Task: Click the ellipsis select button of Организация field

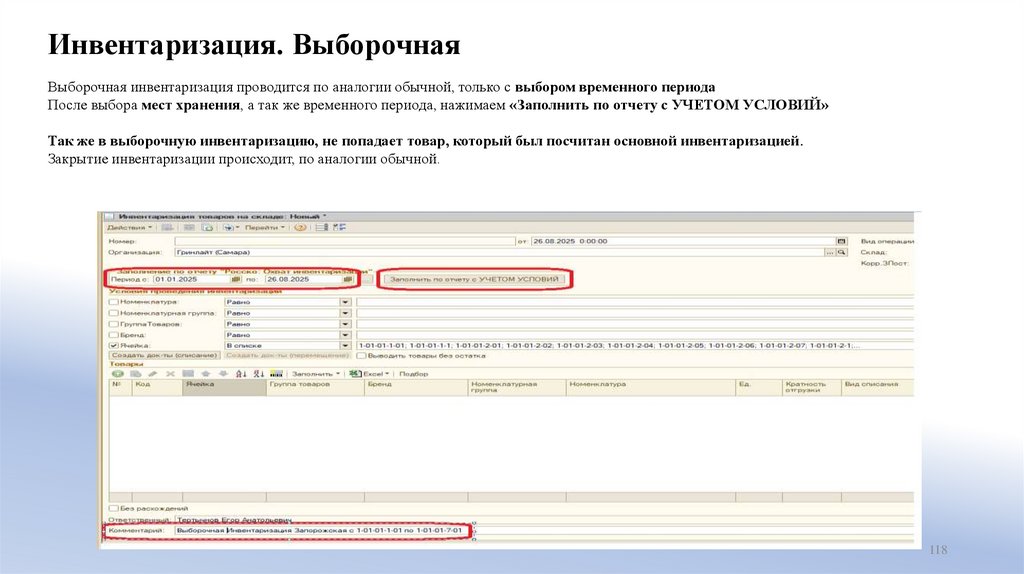Action: click(830, 253)
